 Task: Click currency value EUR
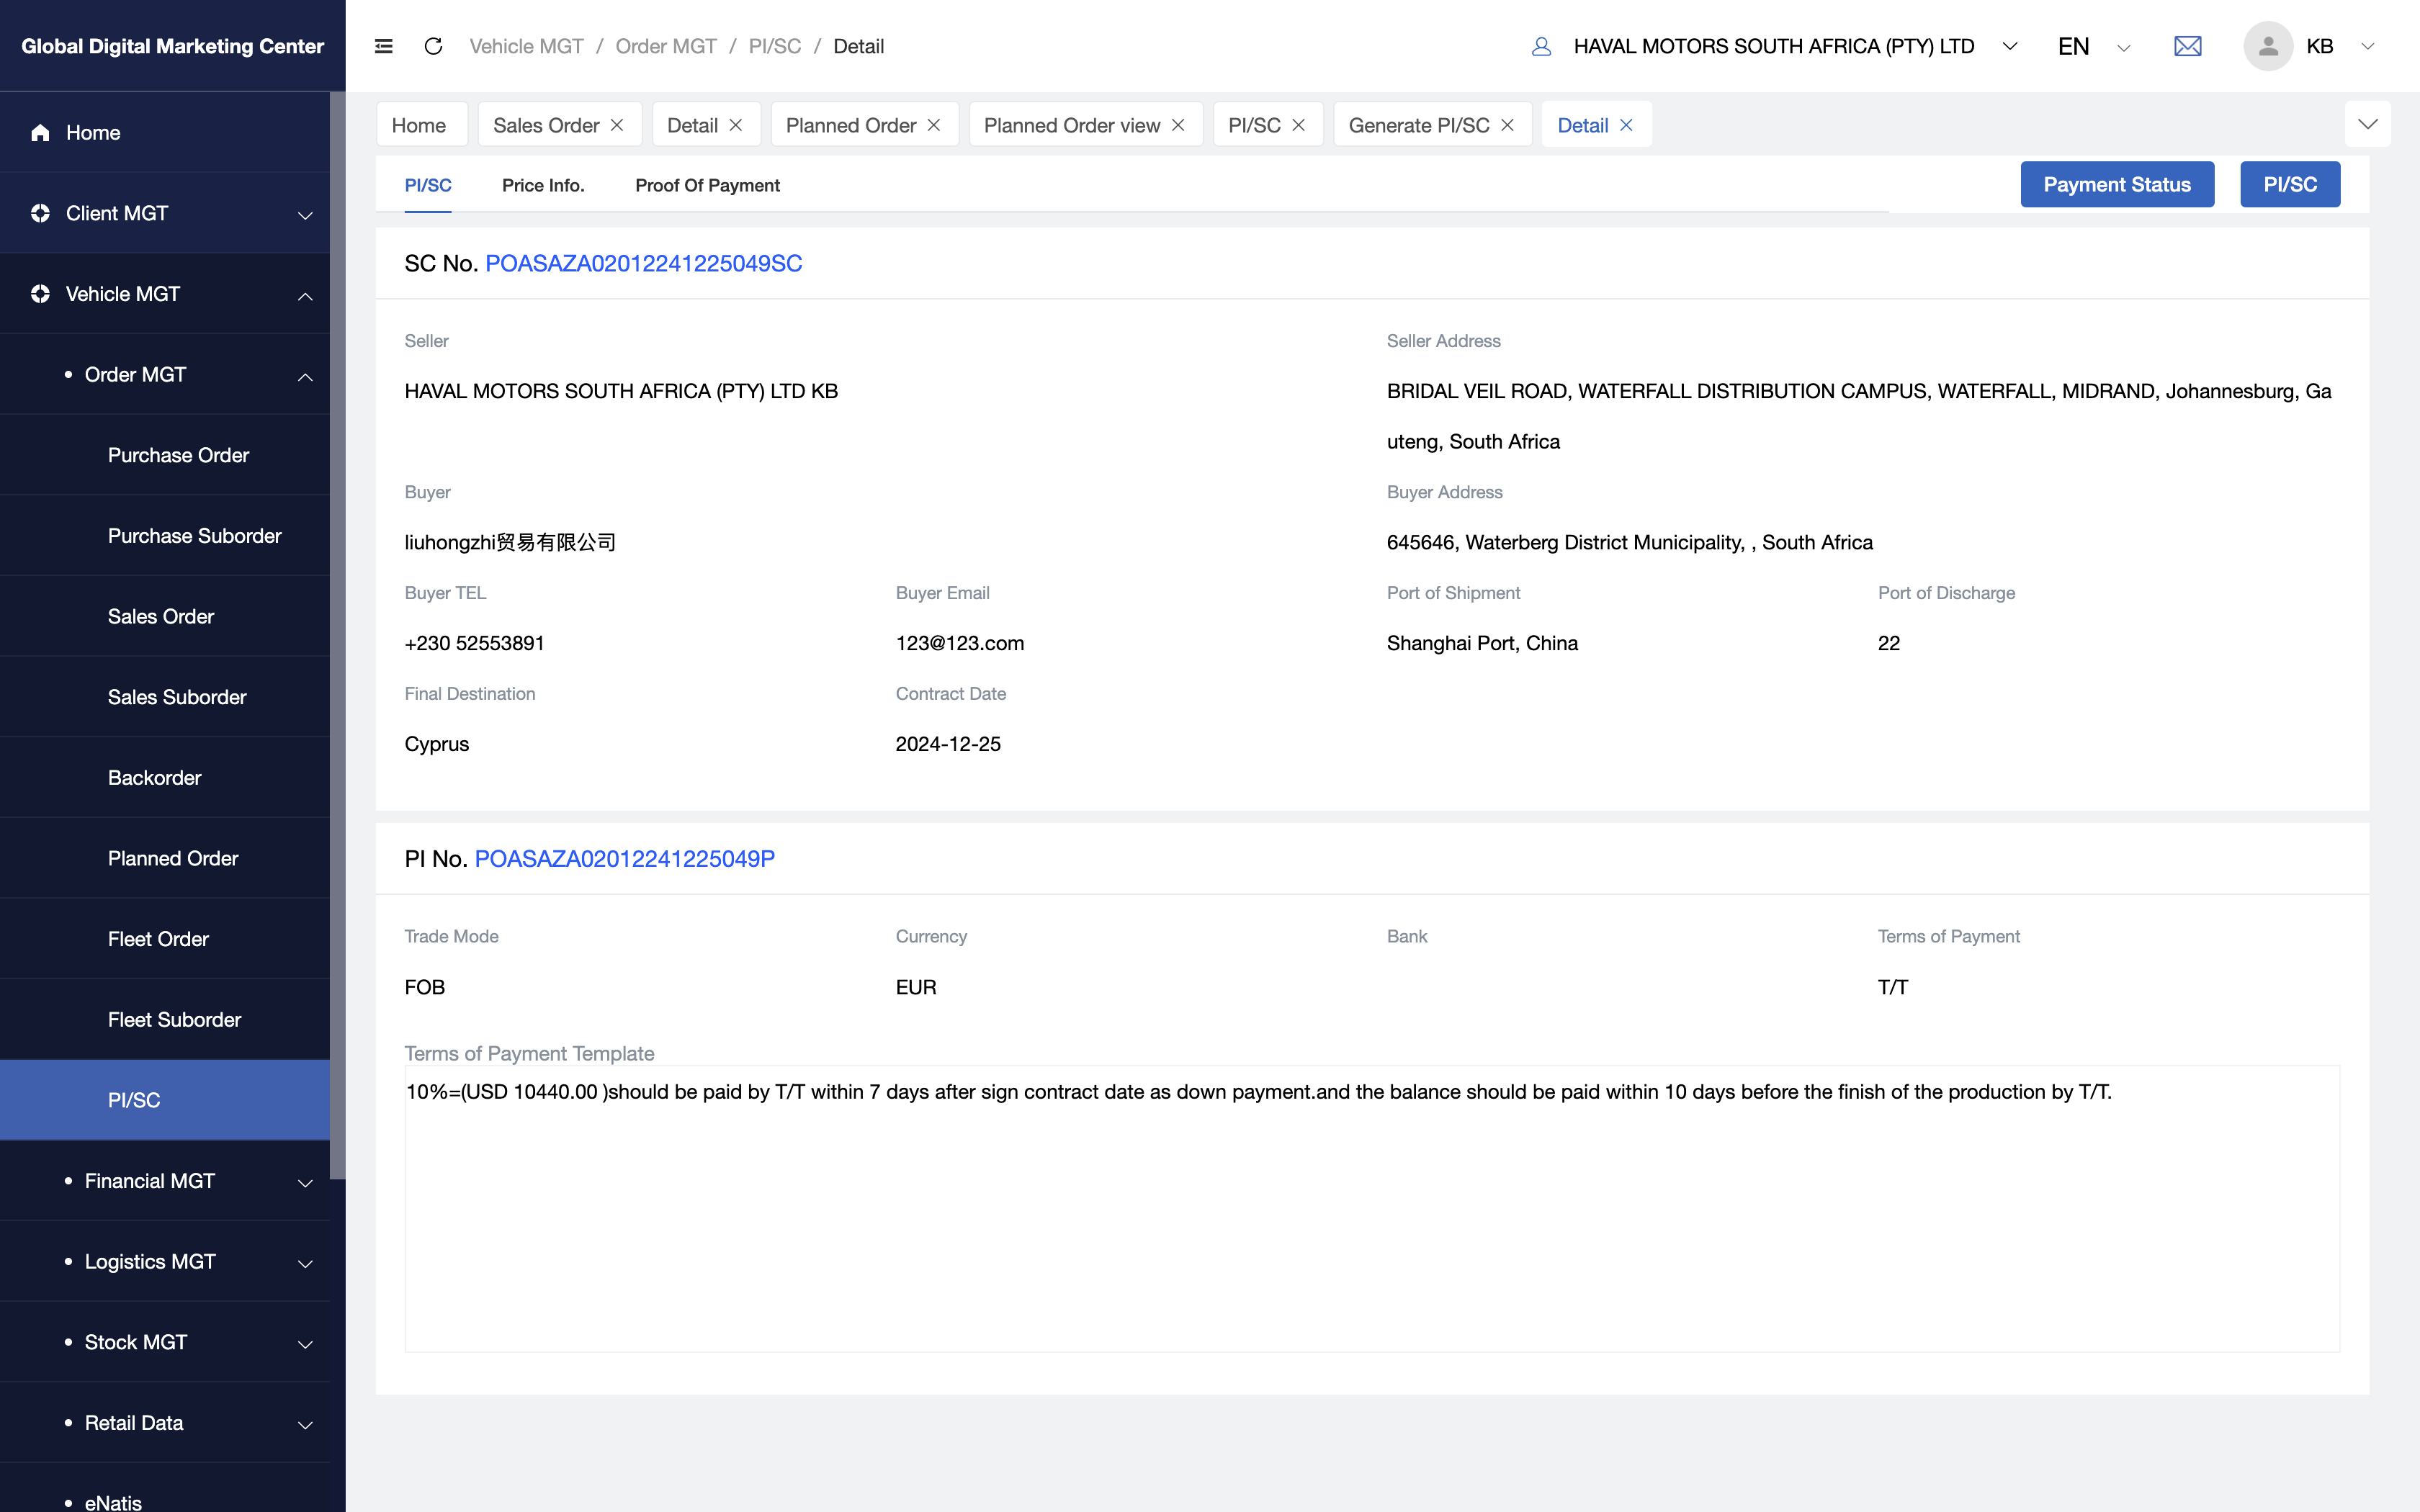tap(916, 987)
